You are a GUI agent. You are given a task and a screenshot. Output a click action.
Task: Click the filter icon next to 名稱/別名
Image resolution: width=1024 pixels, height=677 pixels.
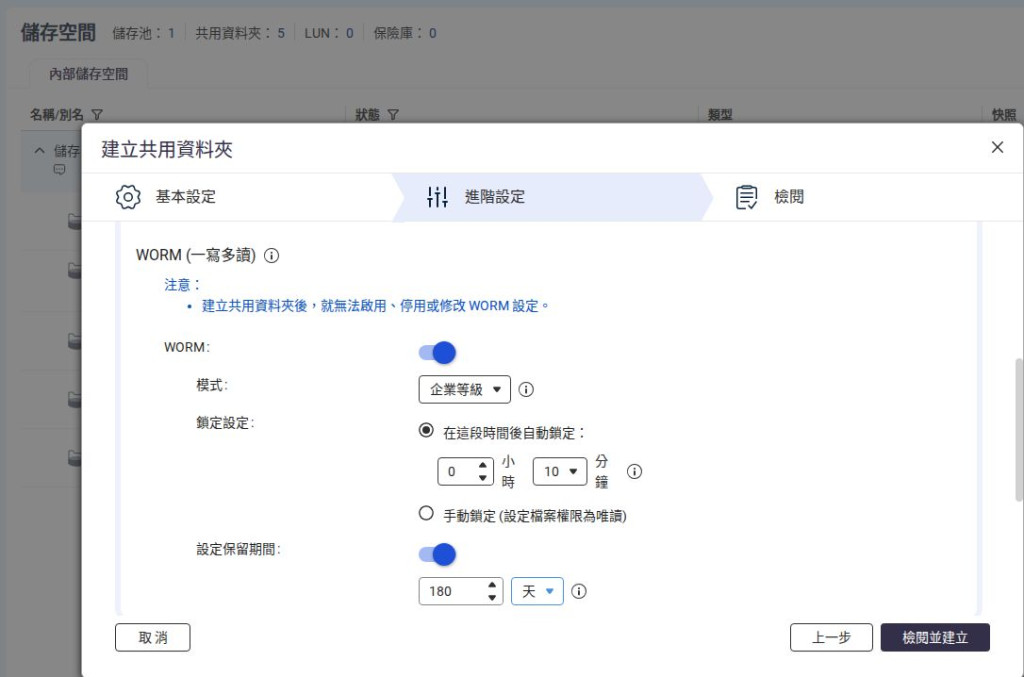click(x=97, y=115)
